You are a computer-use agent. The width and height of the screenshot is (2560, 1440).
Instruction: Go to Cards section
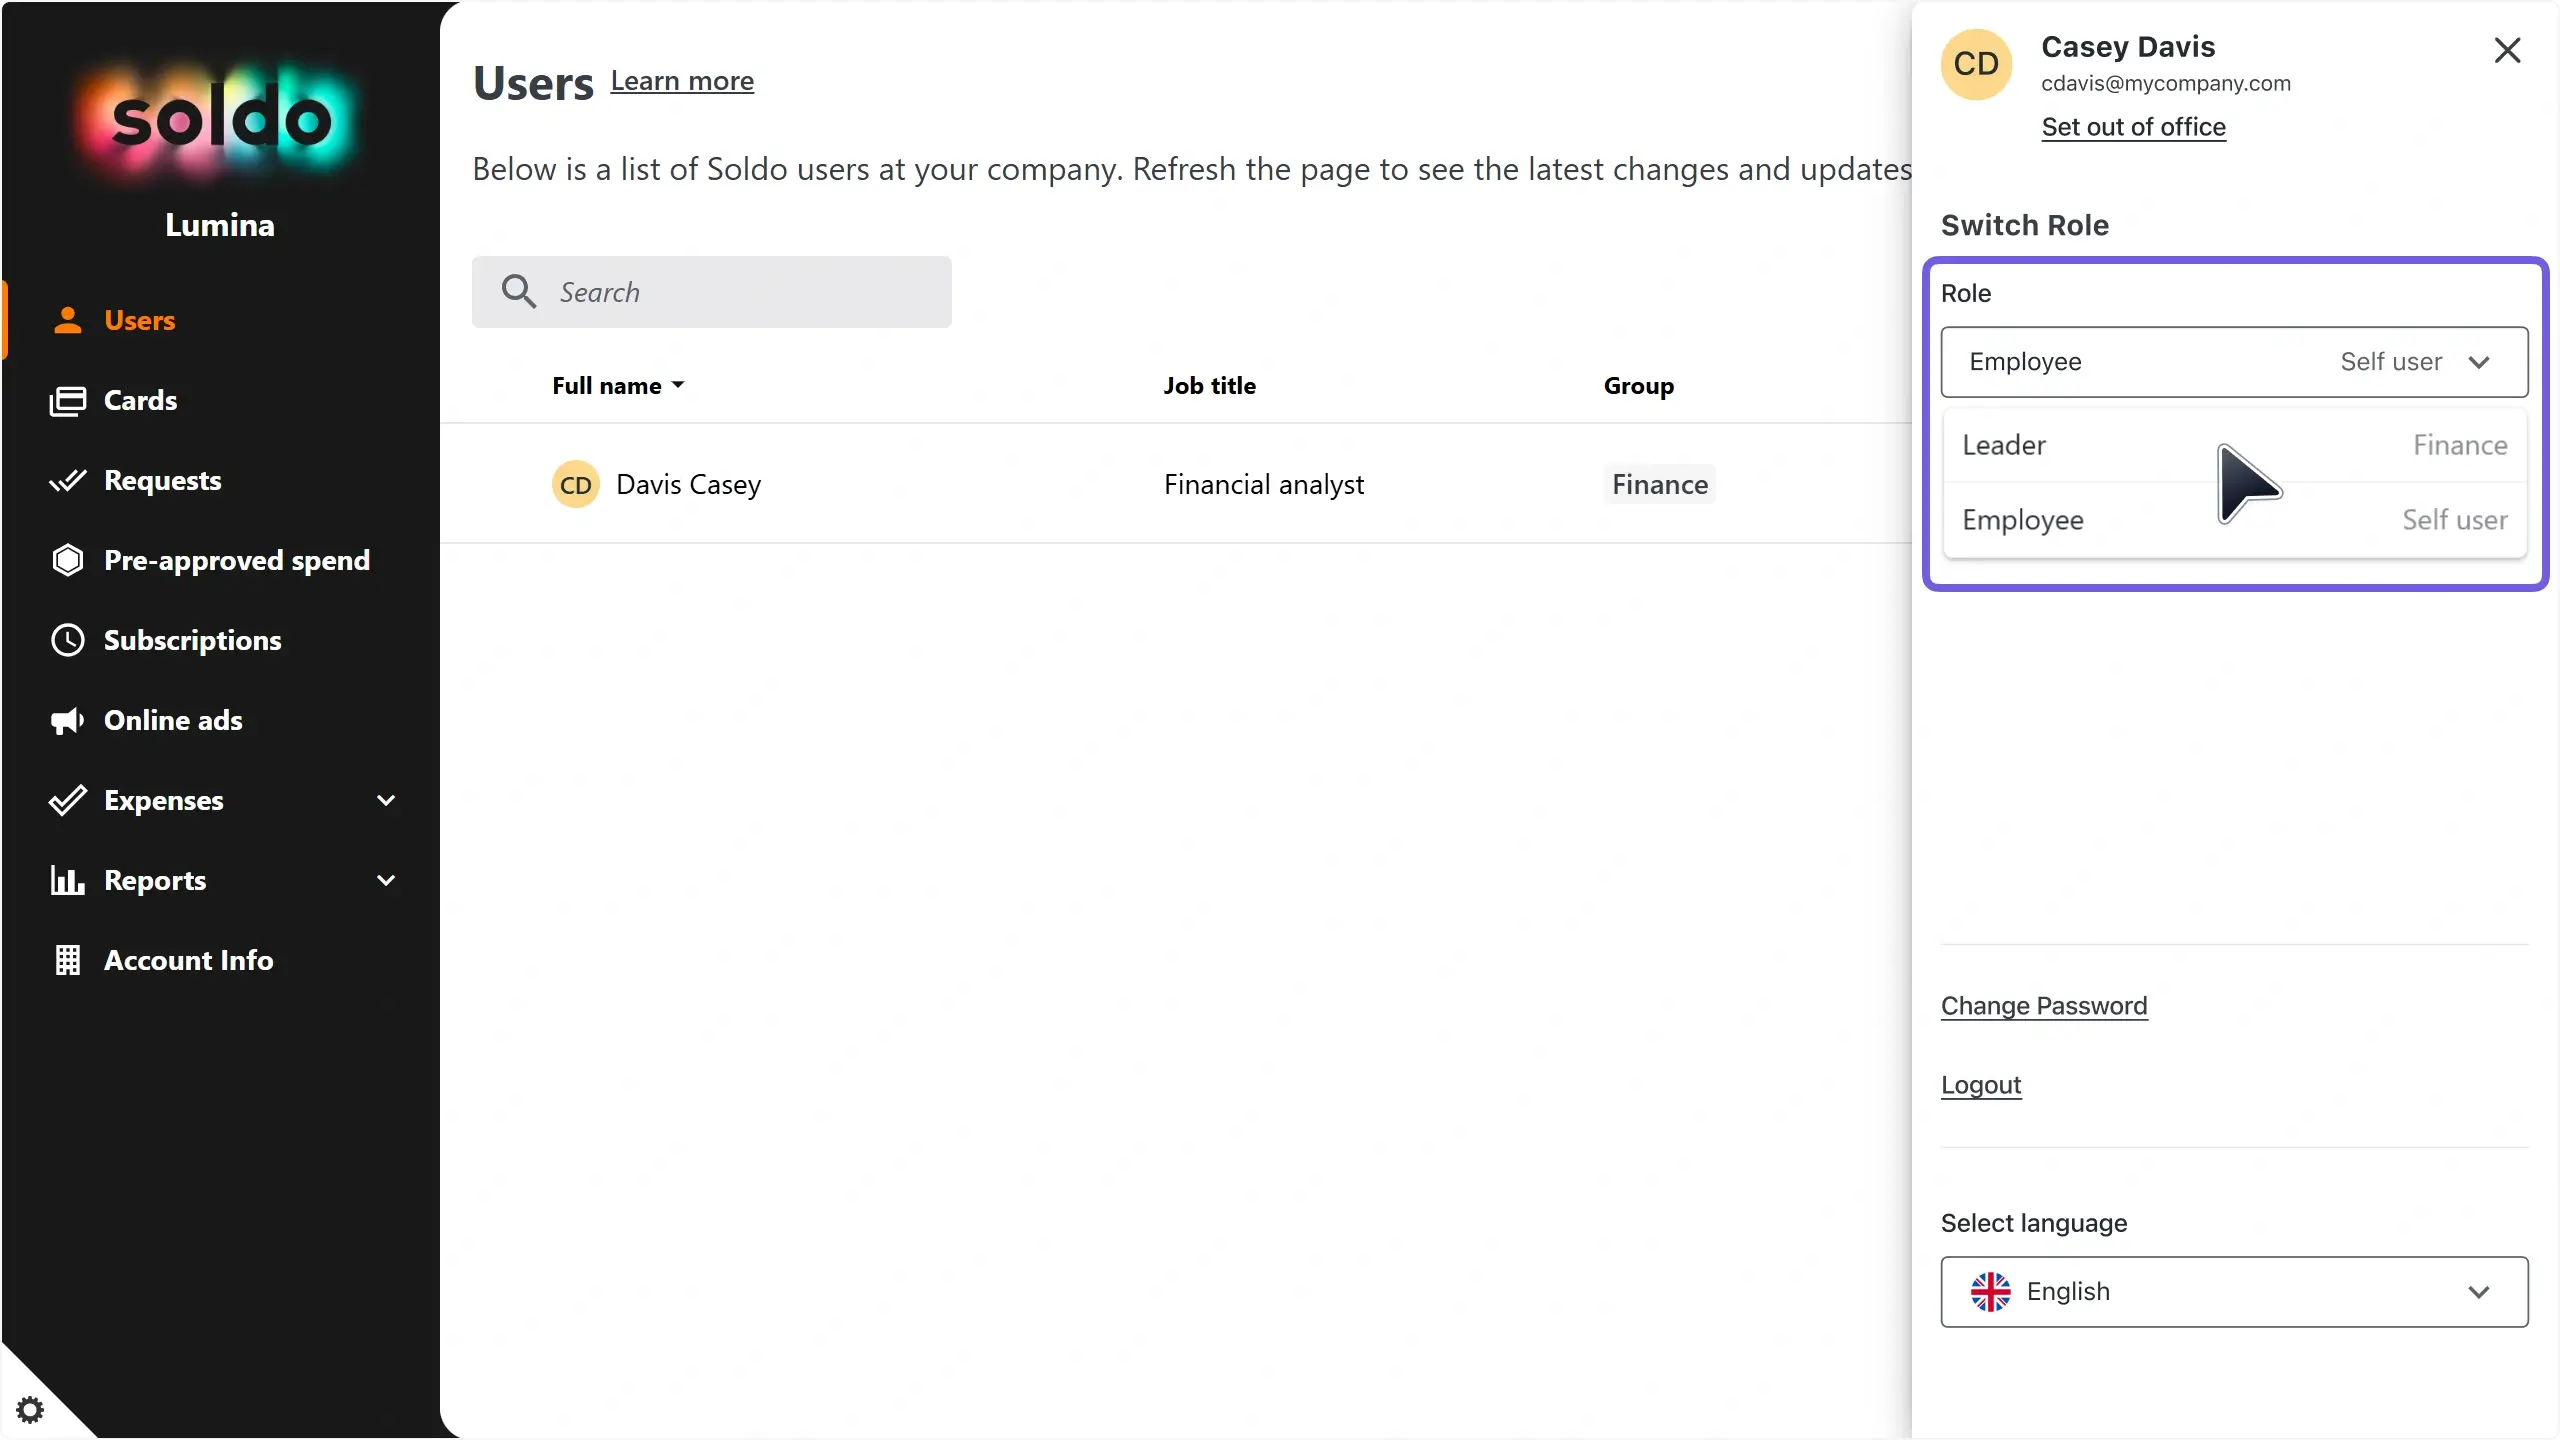pos(220,400)
